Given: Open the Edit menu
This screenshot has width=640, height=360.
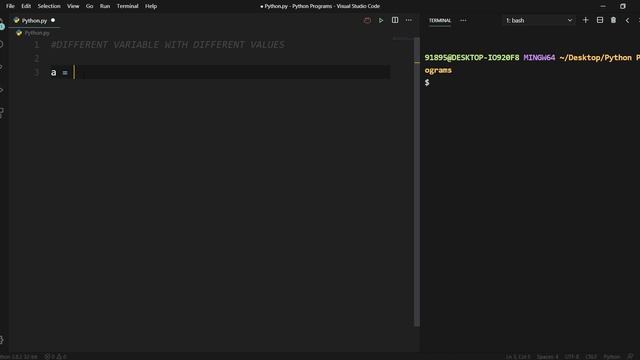Looking at the screenshot, I should click(x=26, y=6).
